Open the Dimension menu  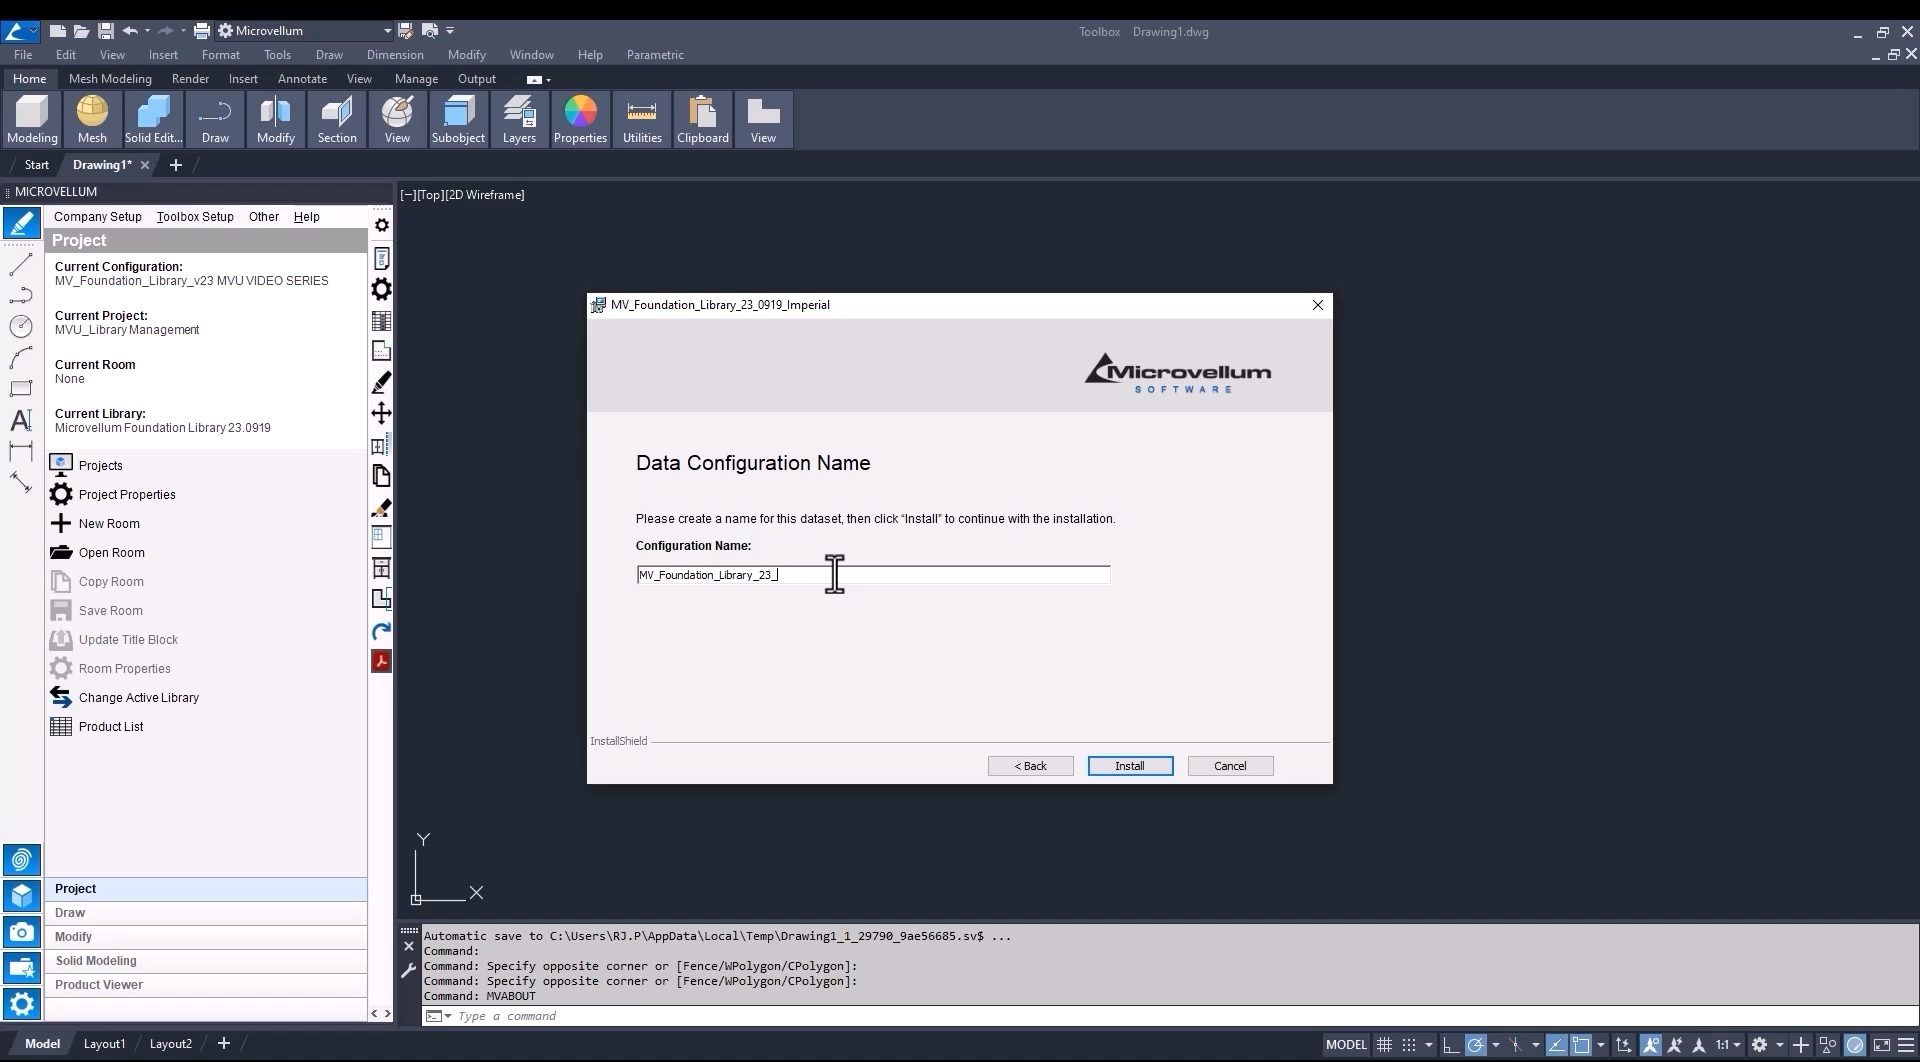(x=395, y=55)
